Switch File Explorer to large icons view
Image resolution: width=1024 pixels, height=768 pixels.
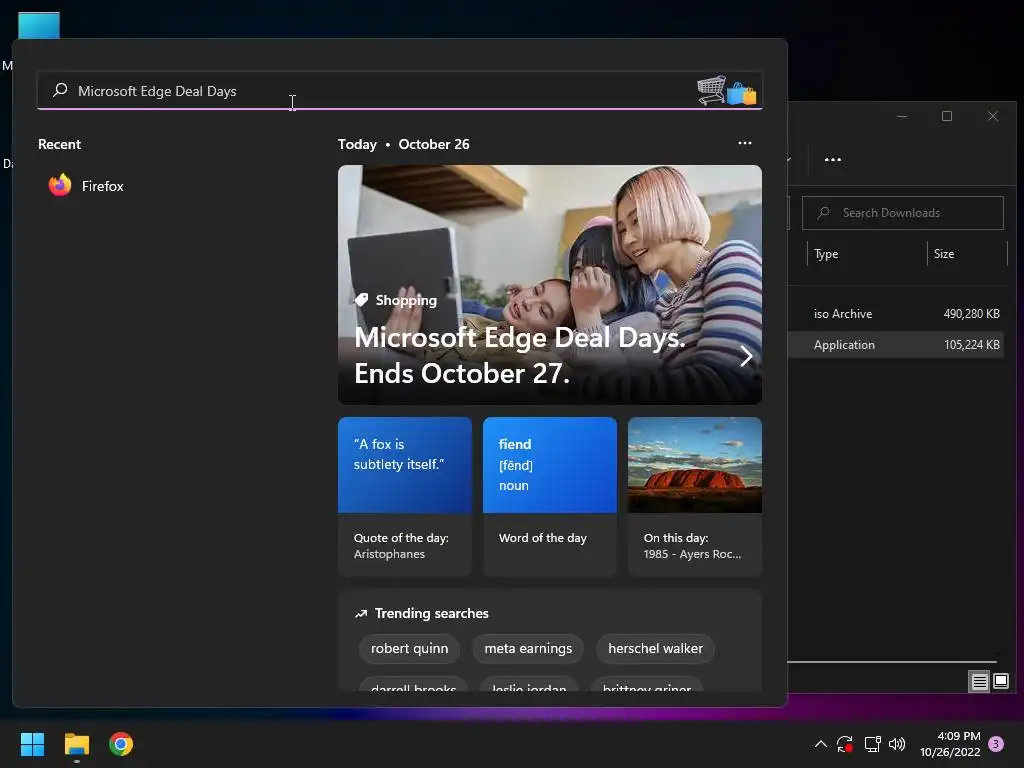1000,682
